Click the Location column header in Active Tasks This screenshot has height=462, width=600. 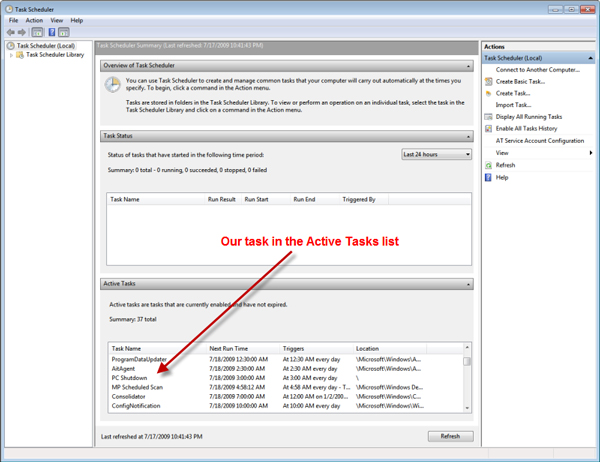pos(390,349)
